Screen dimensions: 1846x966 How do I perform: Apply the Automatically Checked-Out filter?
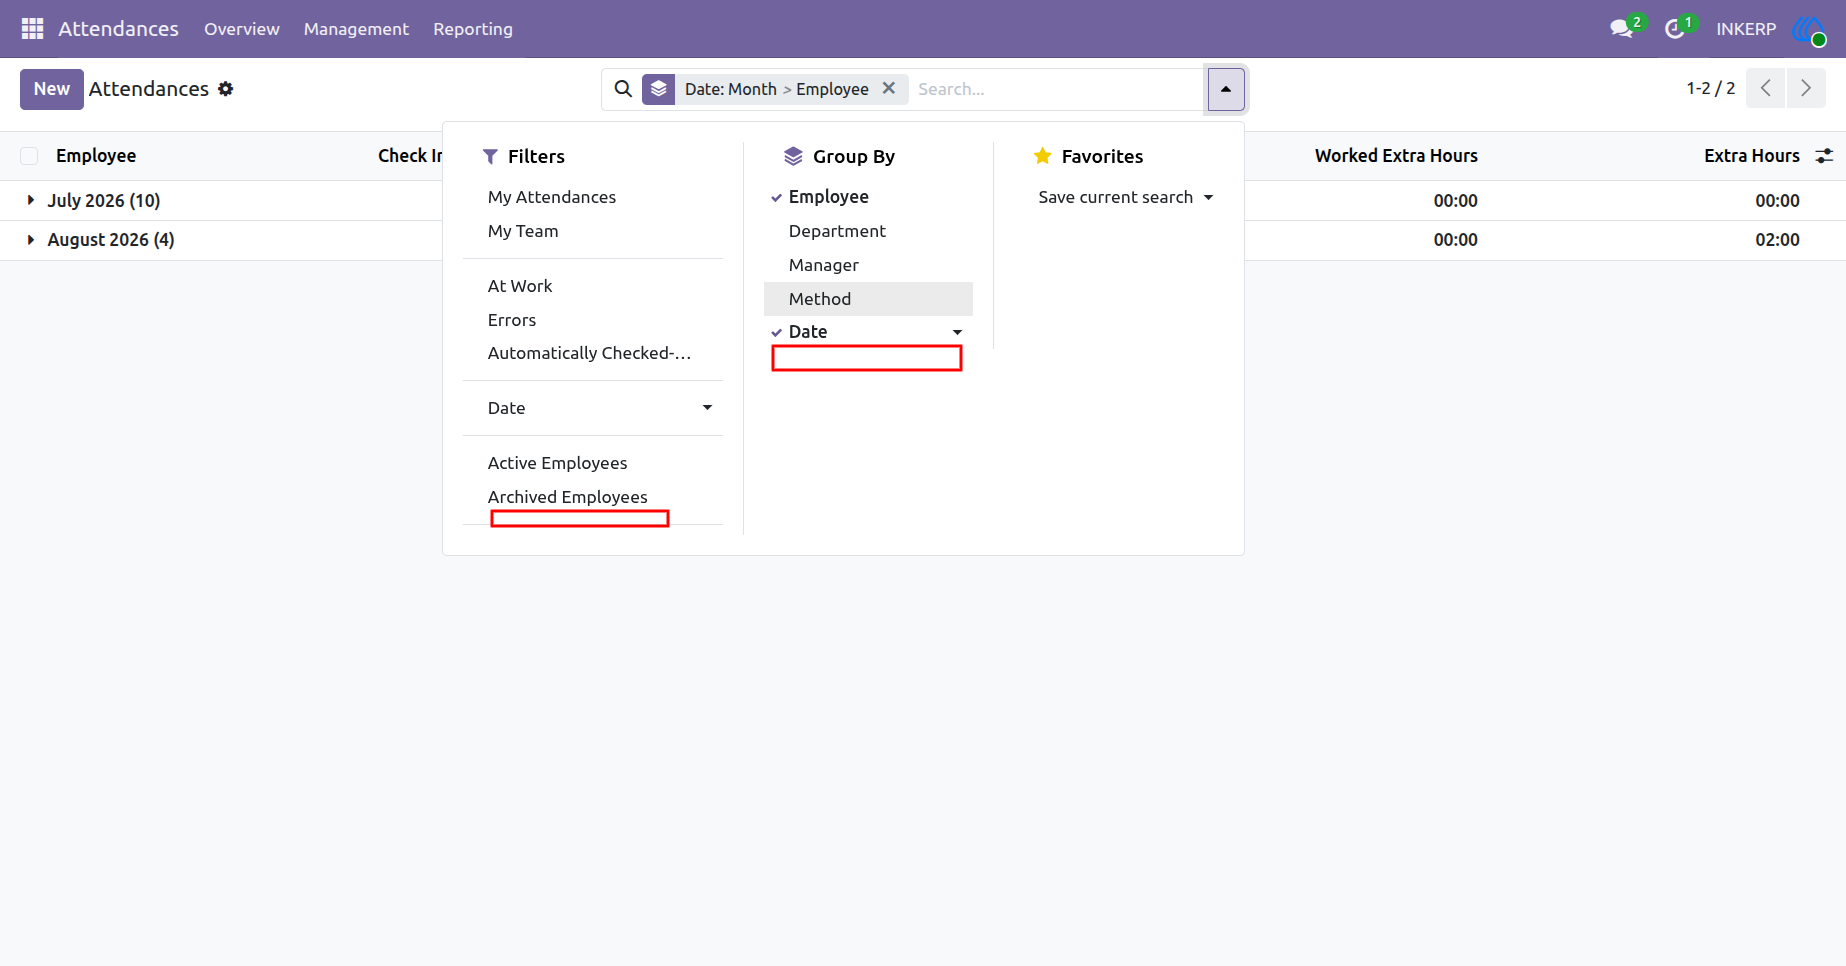coord(593,353)
